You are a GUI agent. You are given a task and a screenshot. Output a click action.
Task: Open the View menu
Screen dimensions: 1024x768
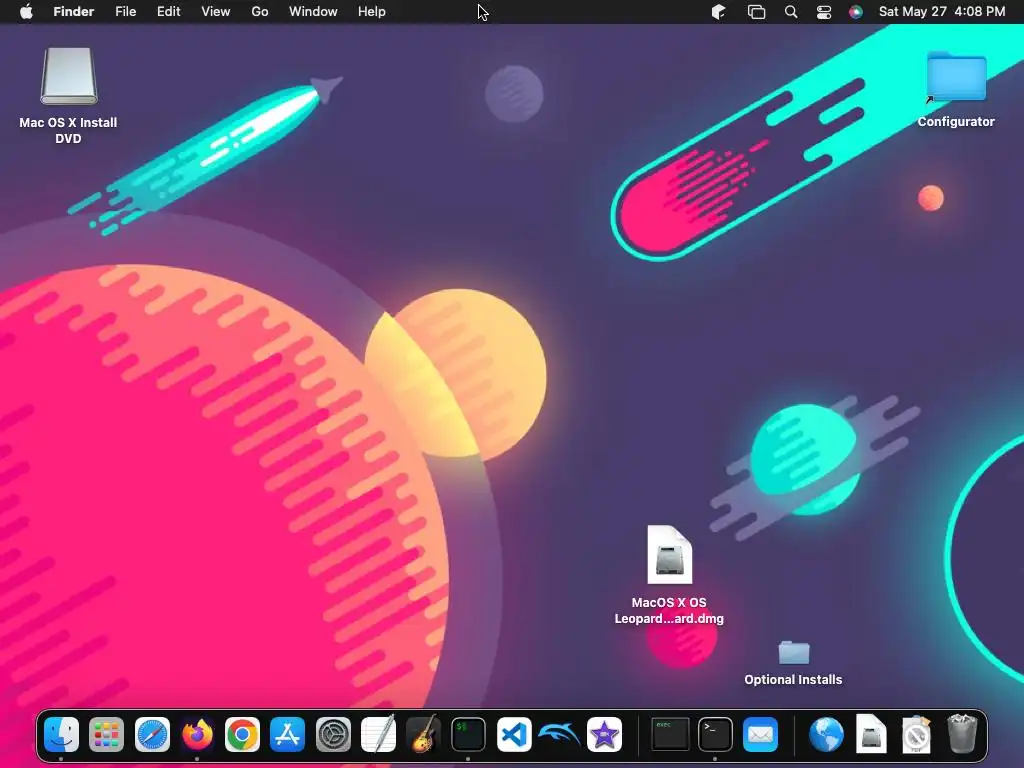click(216, 12)
